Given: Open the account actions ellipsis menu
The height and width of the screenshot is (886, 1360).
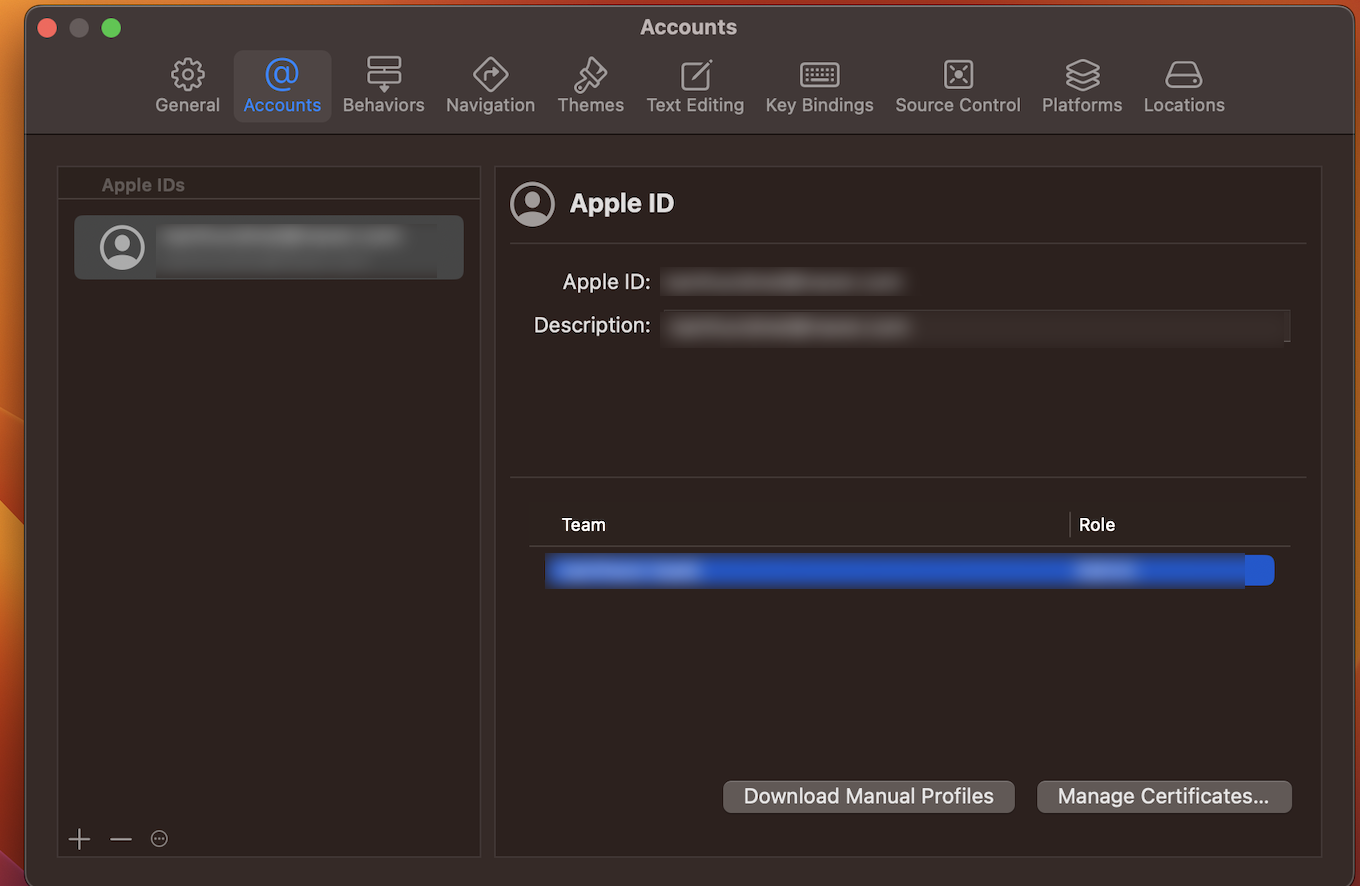Looking at the screenshot, I should coord(159,839).
